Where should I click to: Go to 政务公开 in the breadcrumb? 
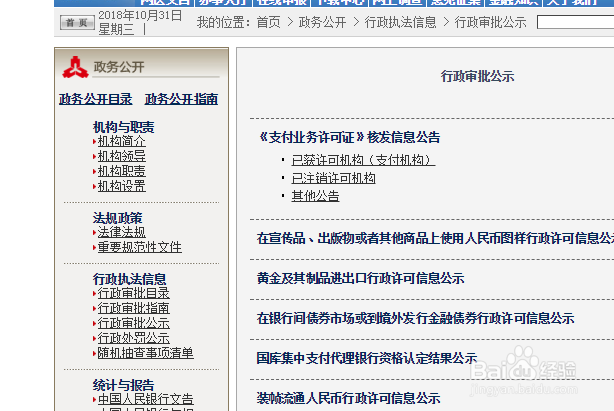322,22
